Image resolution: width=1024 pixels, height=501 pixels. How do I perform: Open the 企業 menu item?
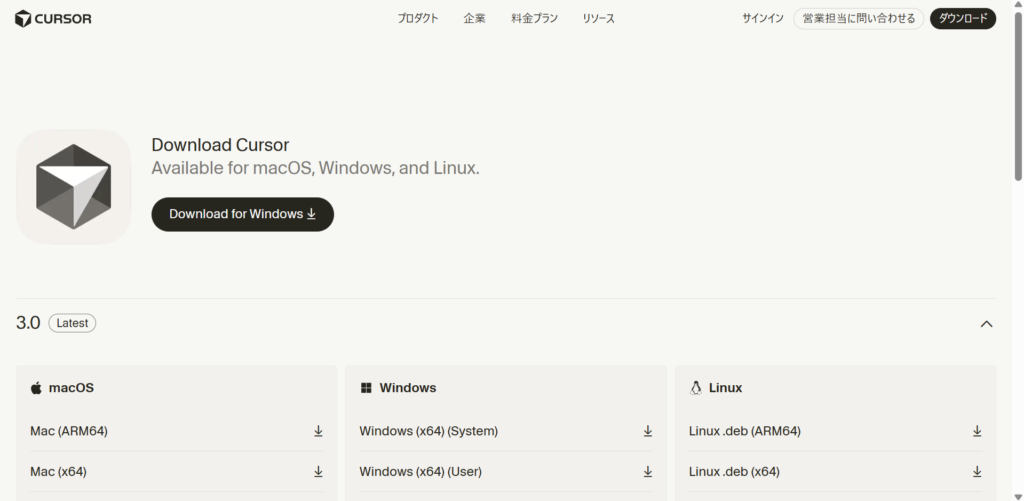click(x=474, y=18)
